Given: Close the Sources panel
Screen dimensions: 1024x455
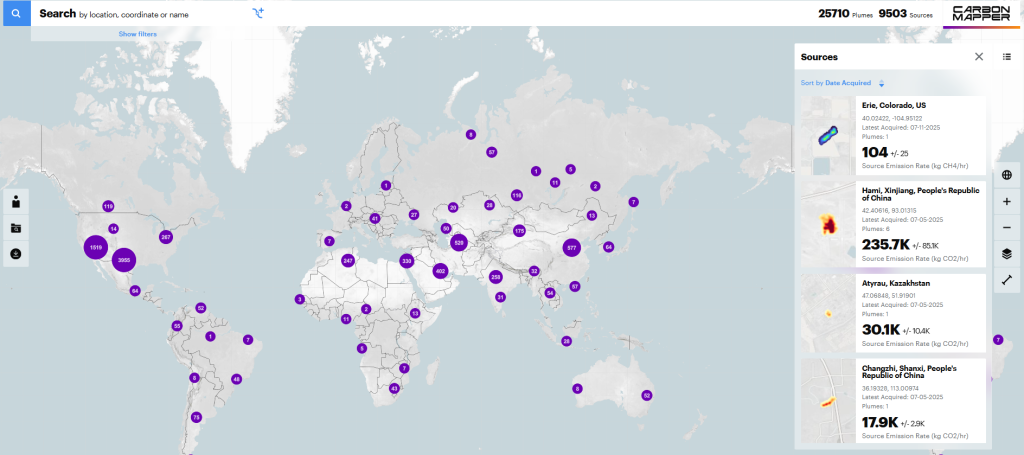Looking at the screenshot, I should click(x=979, y=57).
